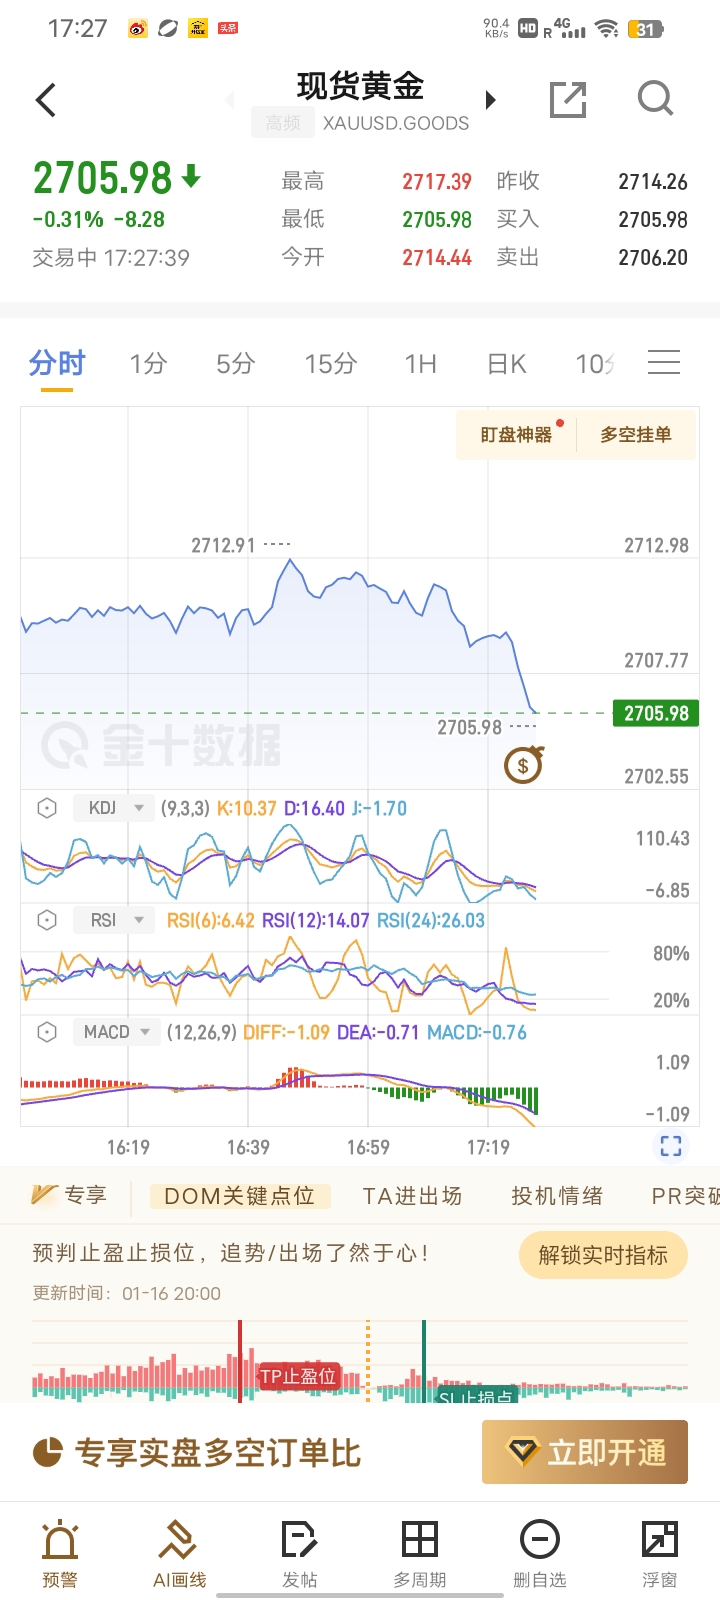Tap the 盯盘神器 chart tool button
The width and height of the screenshot is (720, 1600).
click(x=516, y=435)
